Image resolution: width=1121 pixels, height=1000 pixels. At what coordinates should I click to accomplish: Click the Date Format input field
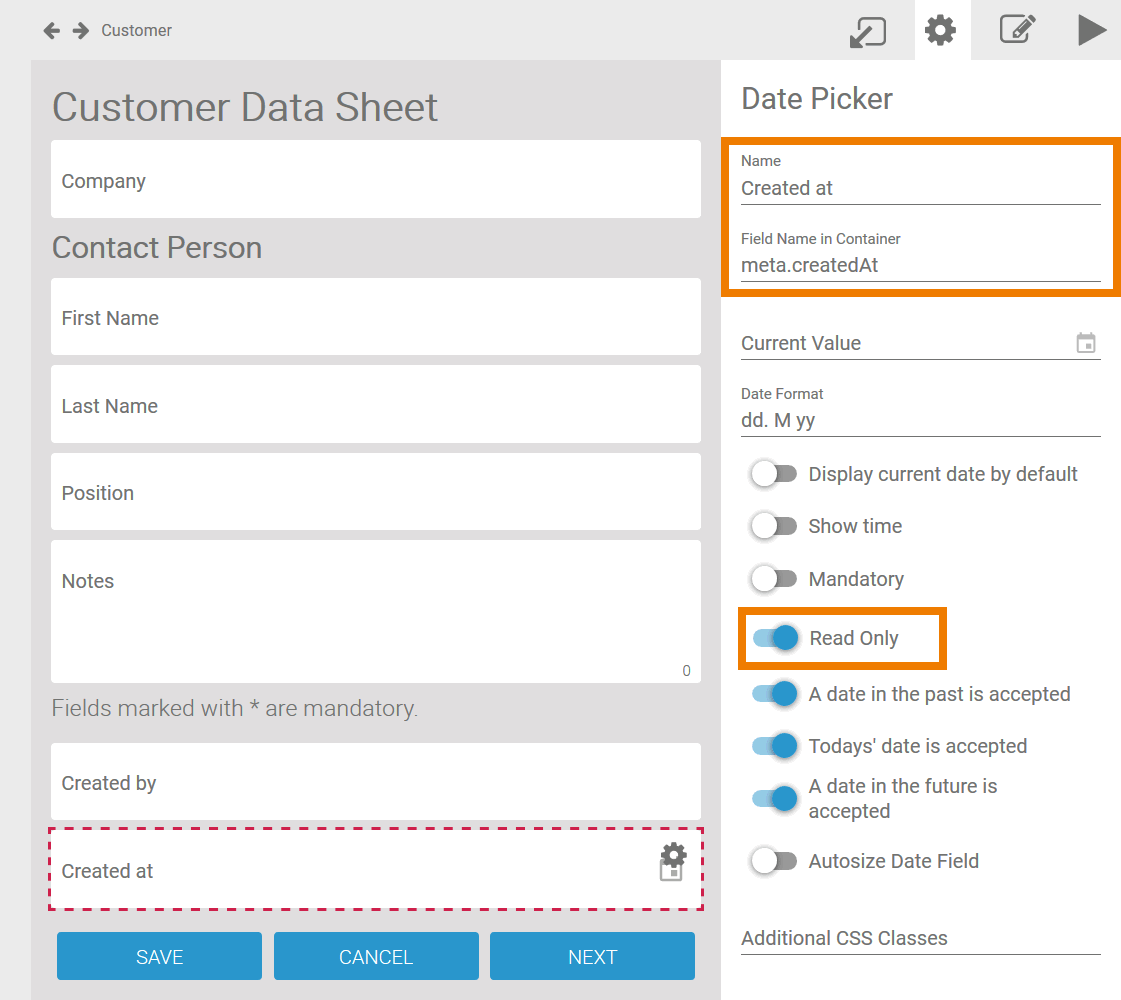(920, 421)
